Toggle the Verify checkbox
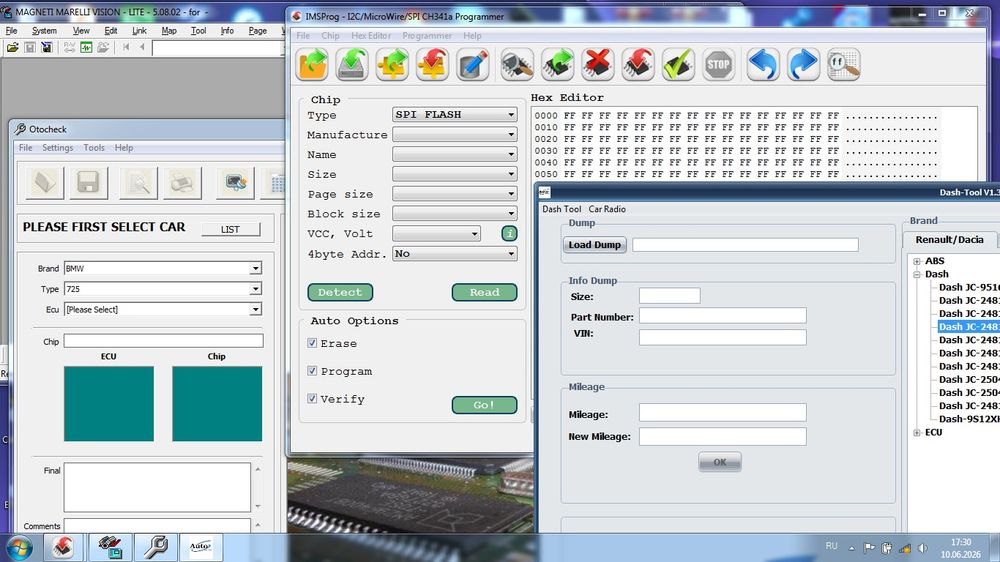 (312, 399)
